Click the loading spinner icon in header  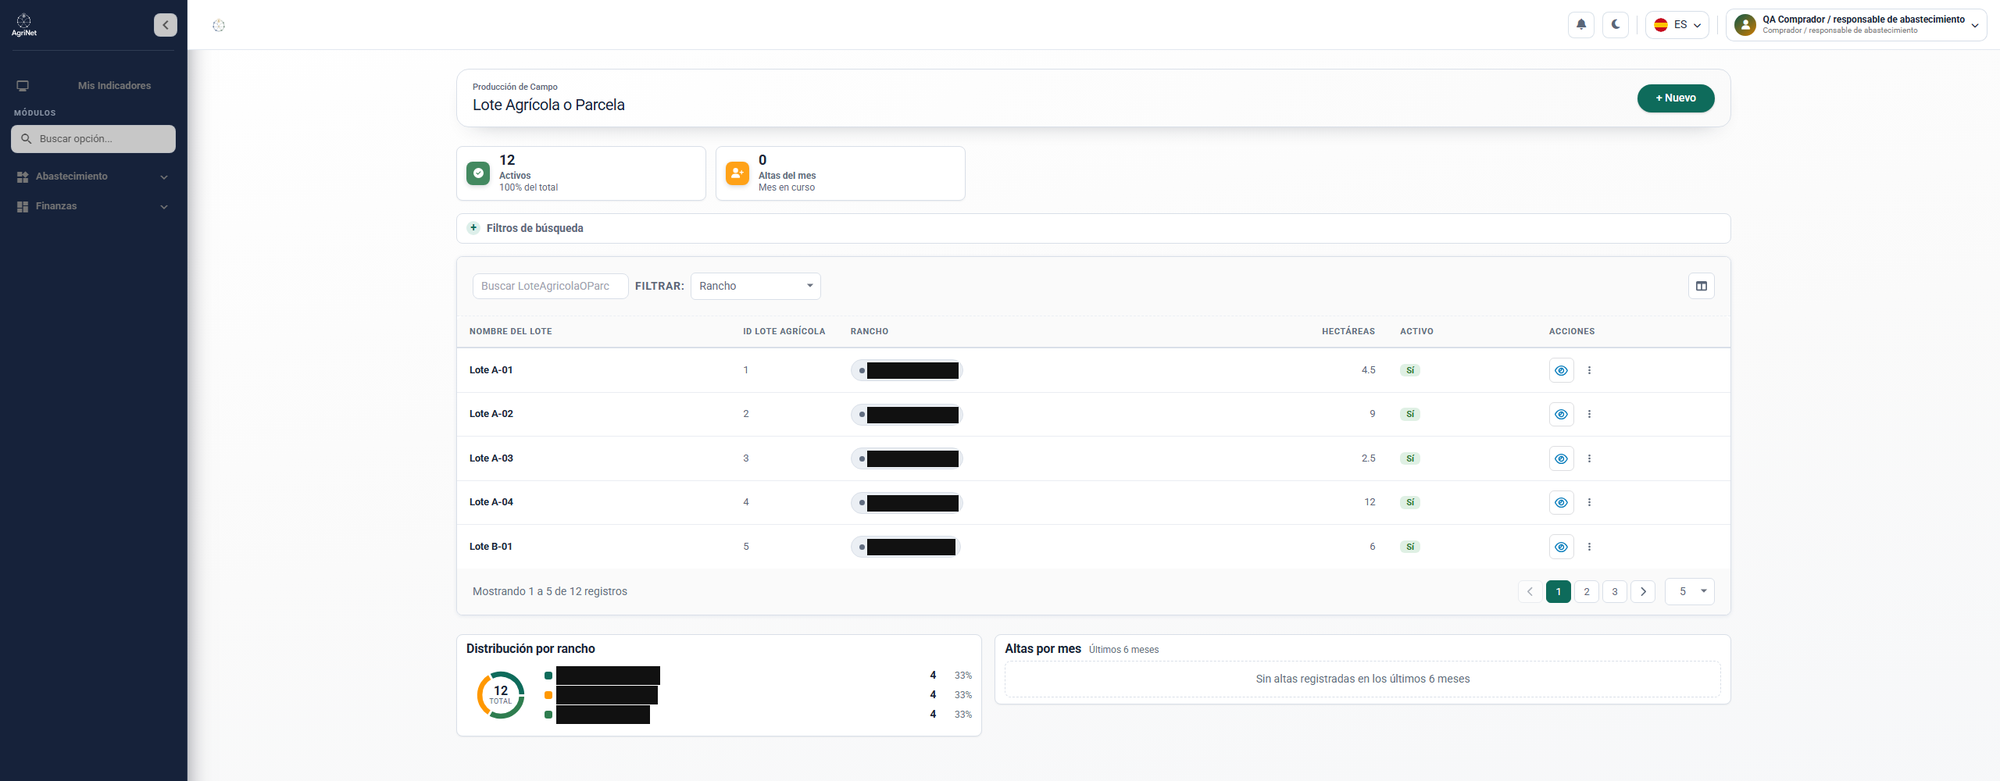219,25
